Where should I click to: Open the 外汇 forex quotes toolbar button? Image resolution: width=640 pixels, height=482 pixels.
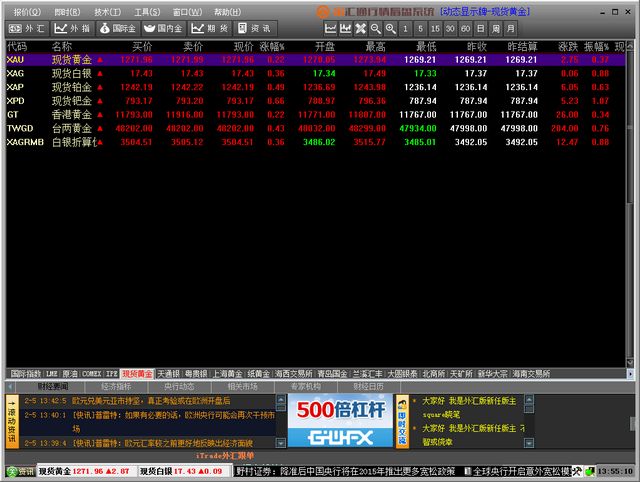pyautogui.click(x=27, y=29)
